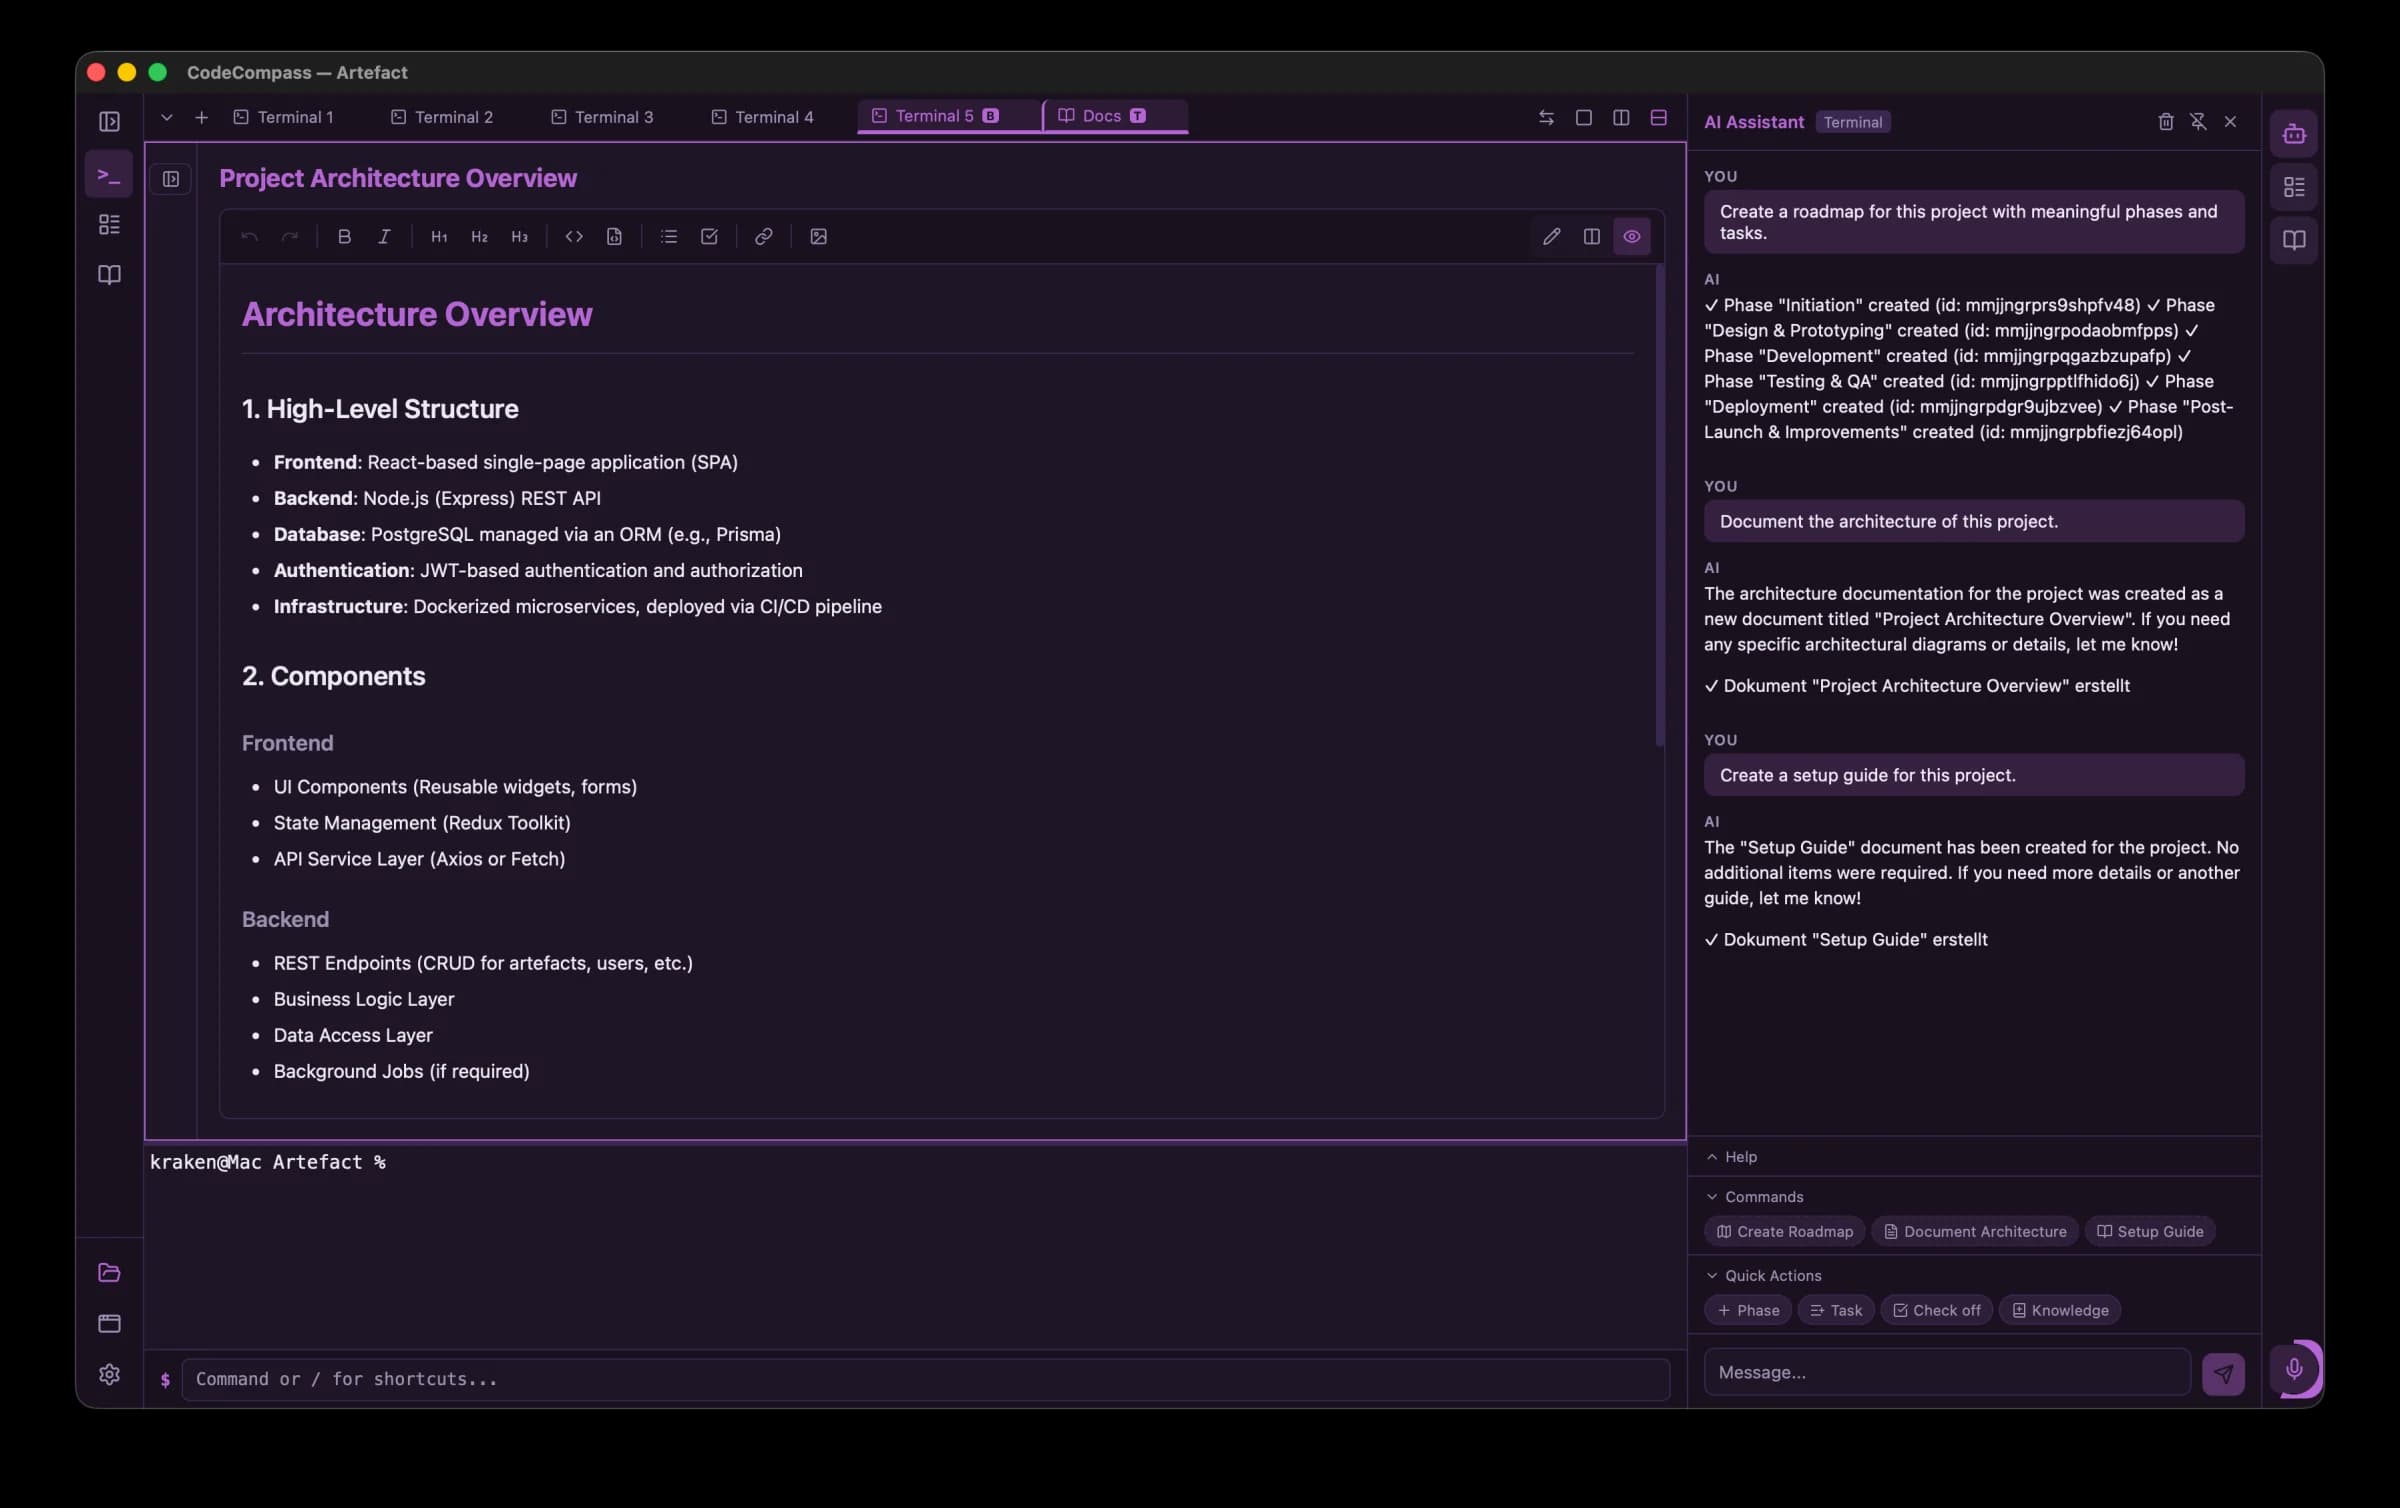Click the Terminal context badge

[1852, 122]
